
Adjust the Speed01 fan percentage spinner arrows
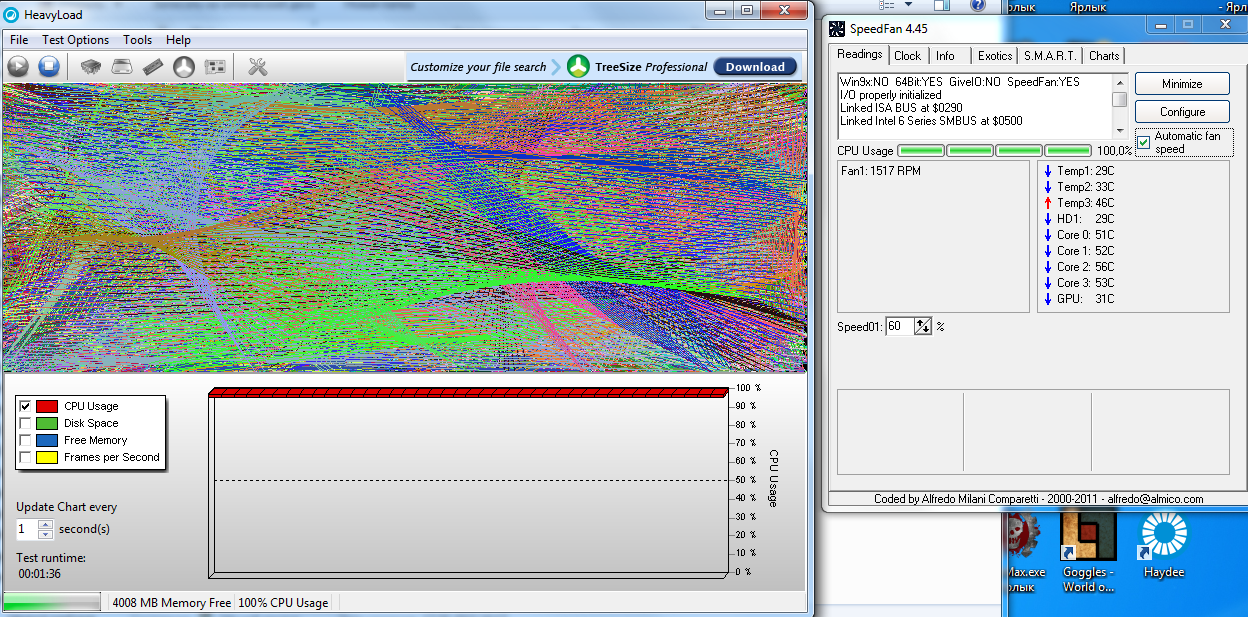click(x=923, y=326)
